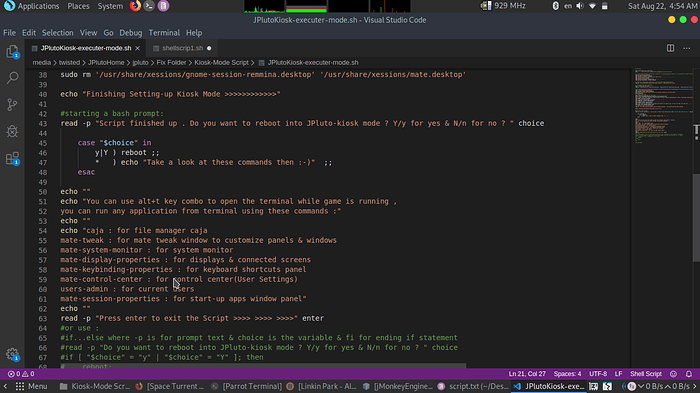Screen dimensions: 700x393
Task: Click 'Ln 21, Col 27' in status bar
Action: click(527, 374)
